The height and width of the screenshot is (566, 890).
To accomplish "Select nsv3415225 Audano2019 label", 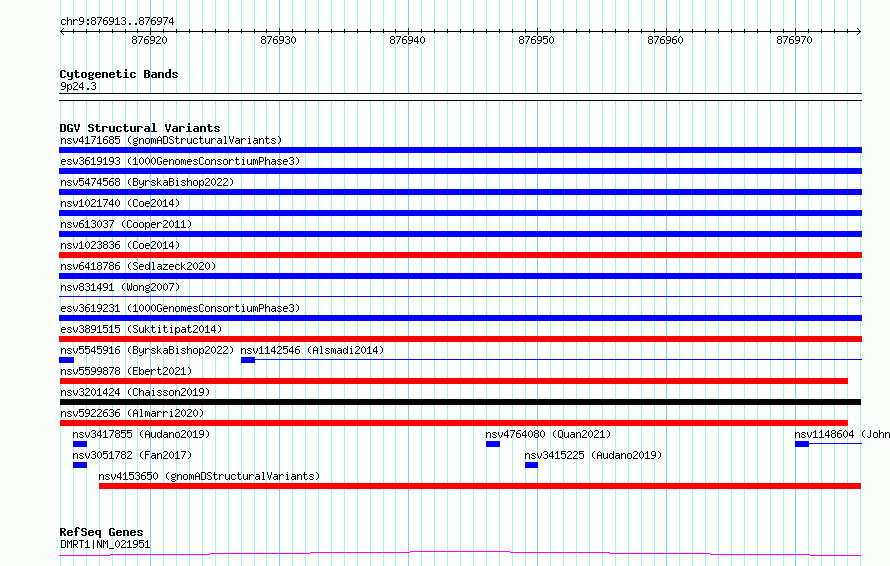I will coord(593,455).
